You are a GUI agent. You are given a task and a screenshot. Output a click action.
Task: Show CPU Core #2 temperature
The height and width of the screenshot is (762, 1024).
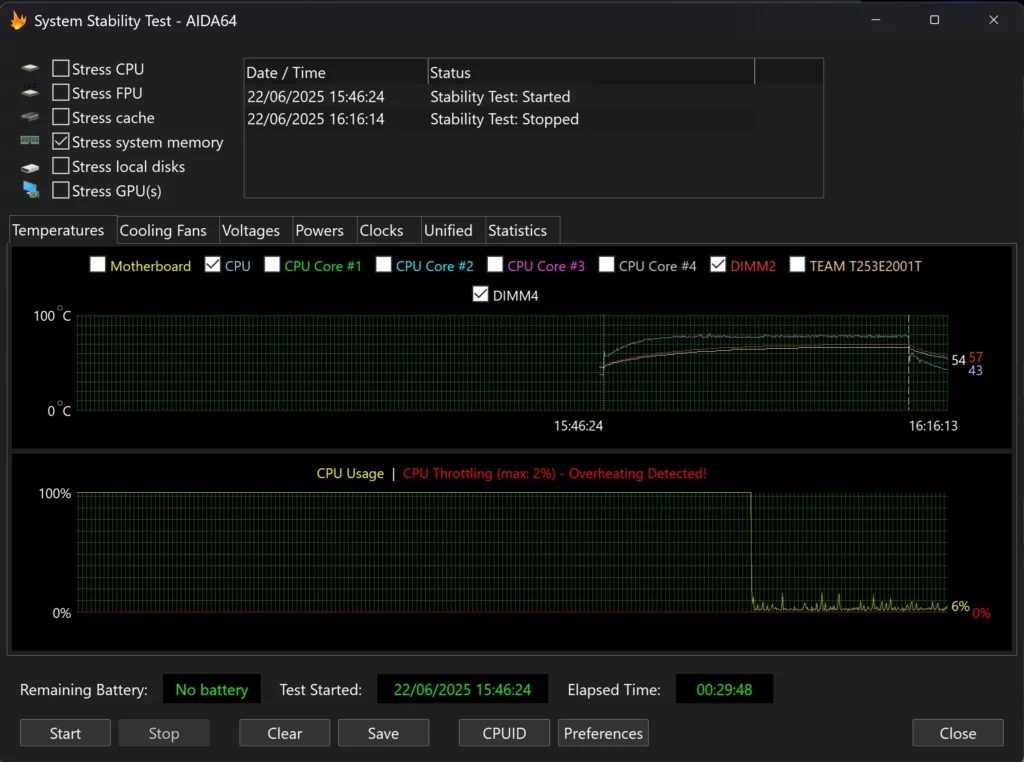click(383, 264)
